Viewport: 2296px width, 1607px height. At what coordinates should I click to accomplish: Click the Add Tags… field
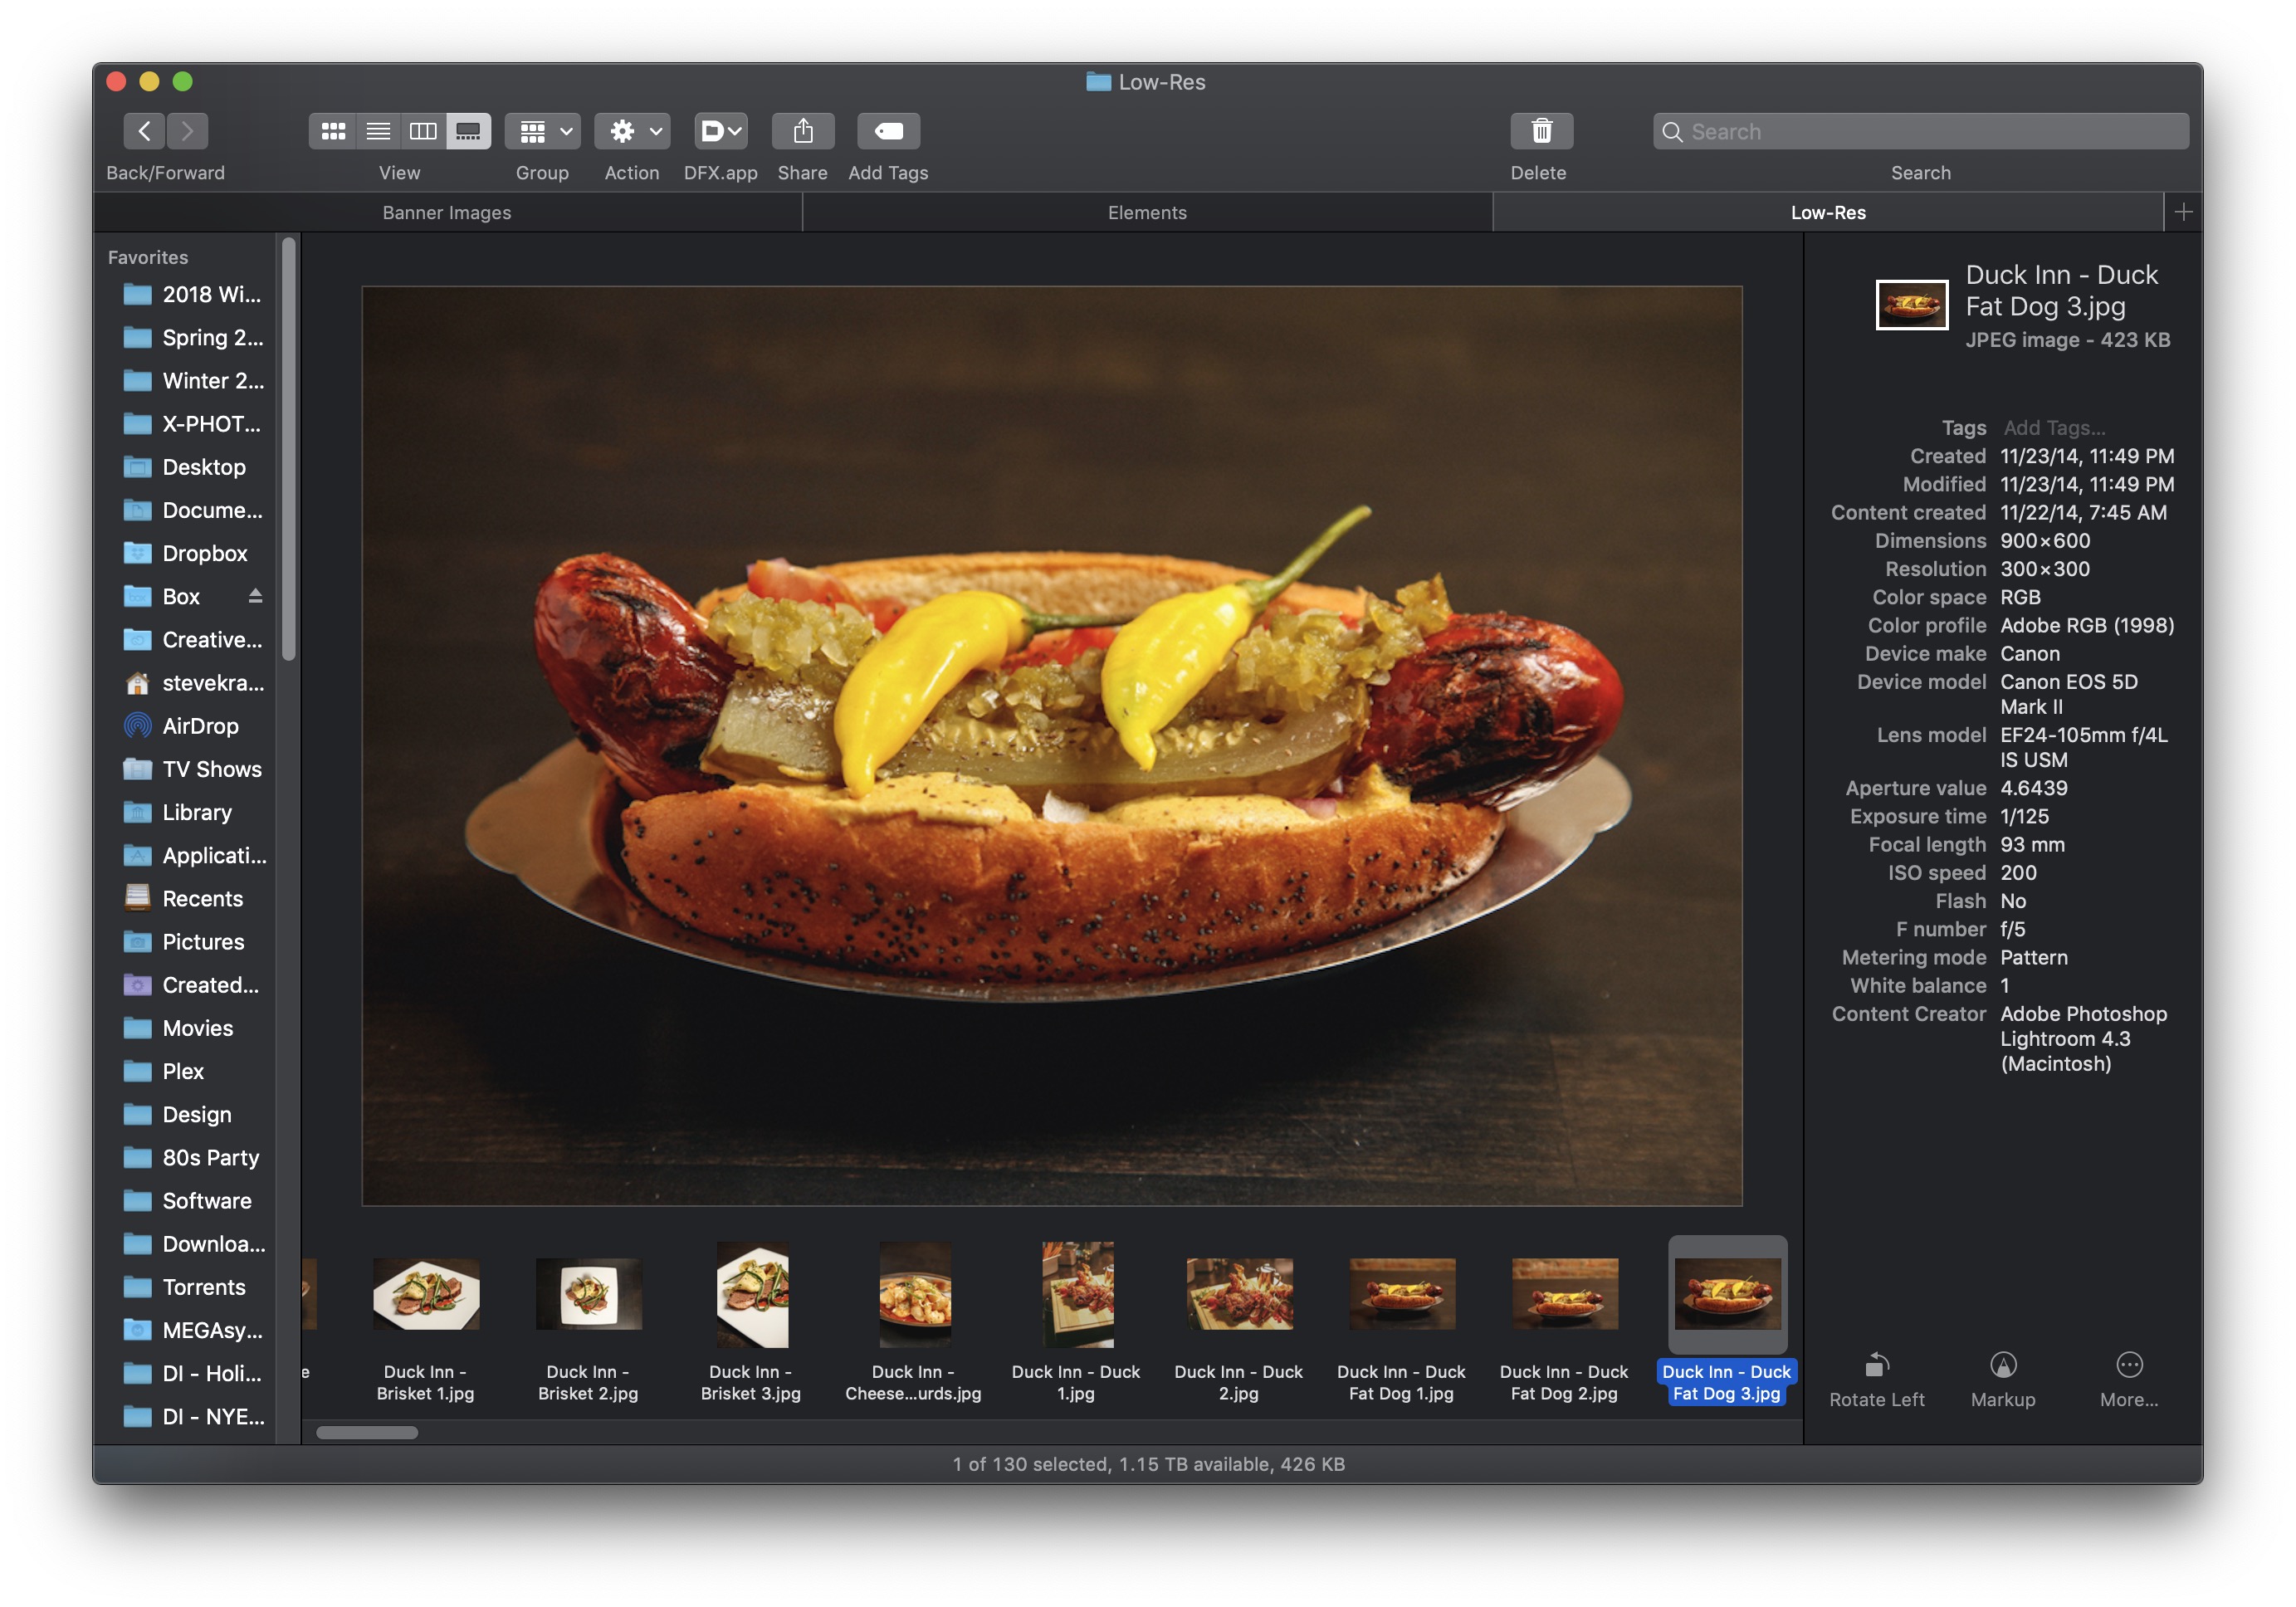(2054, 428)
